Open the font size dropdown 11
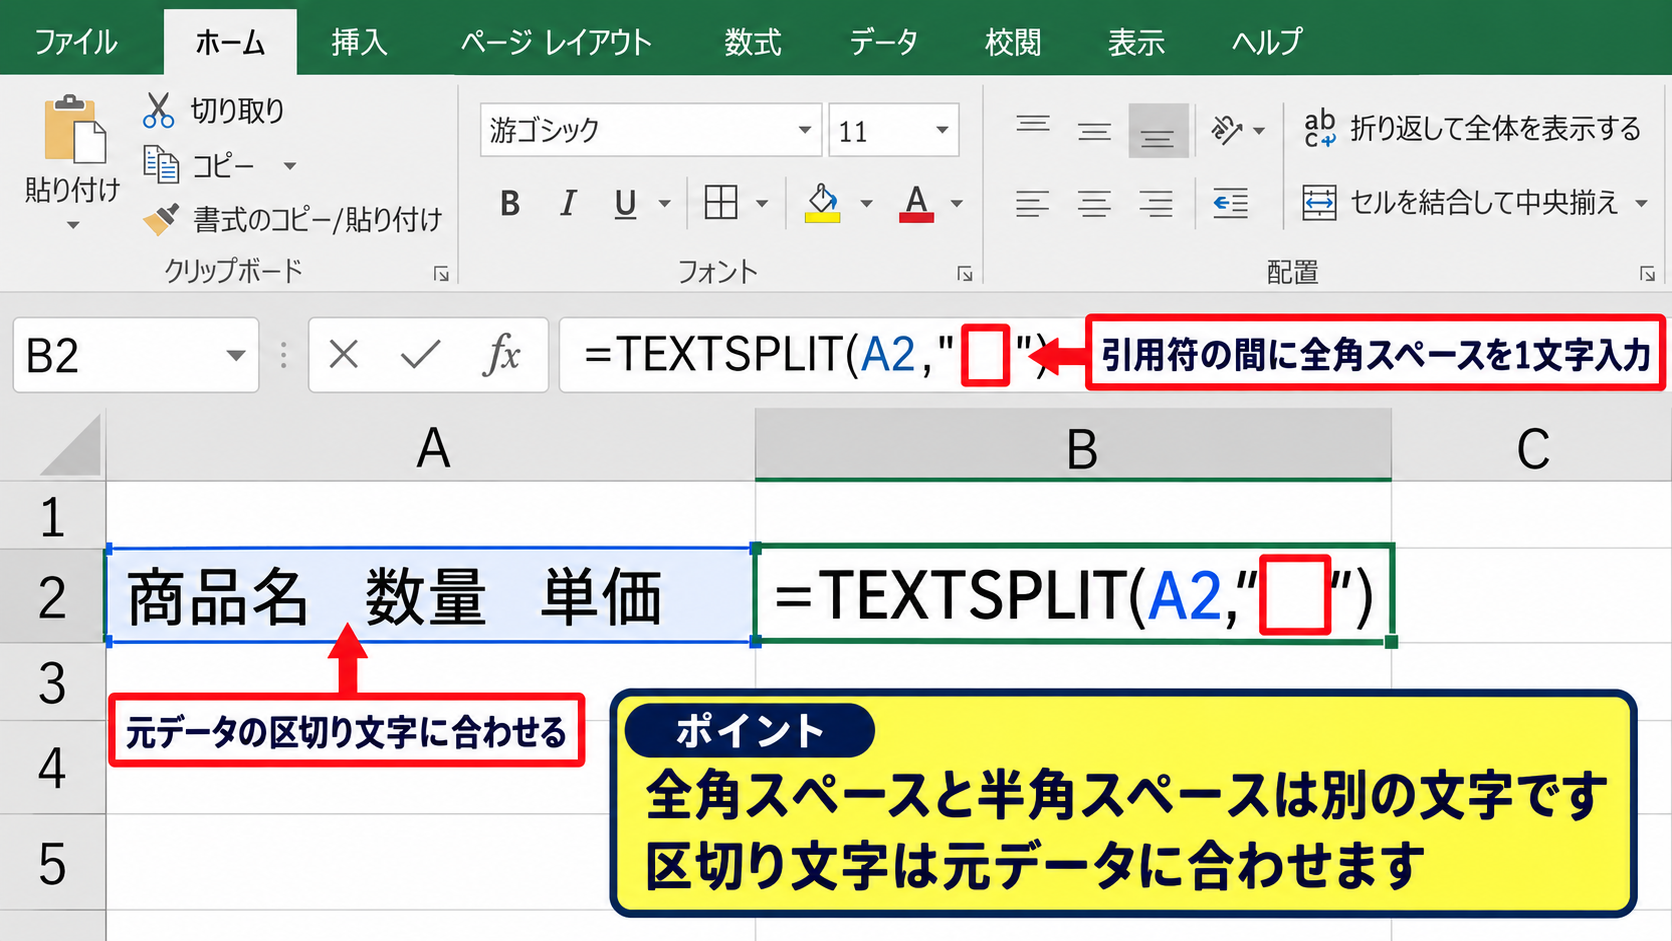 click(942, 130)
